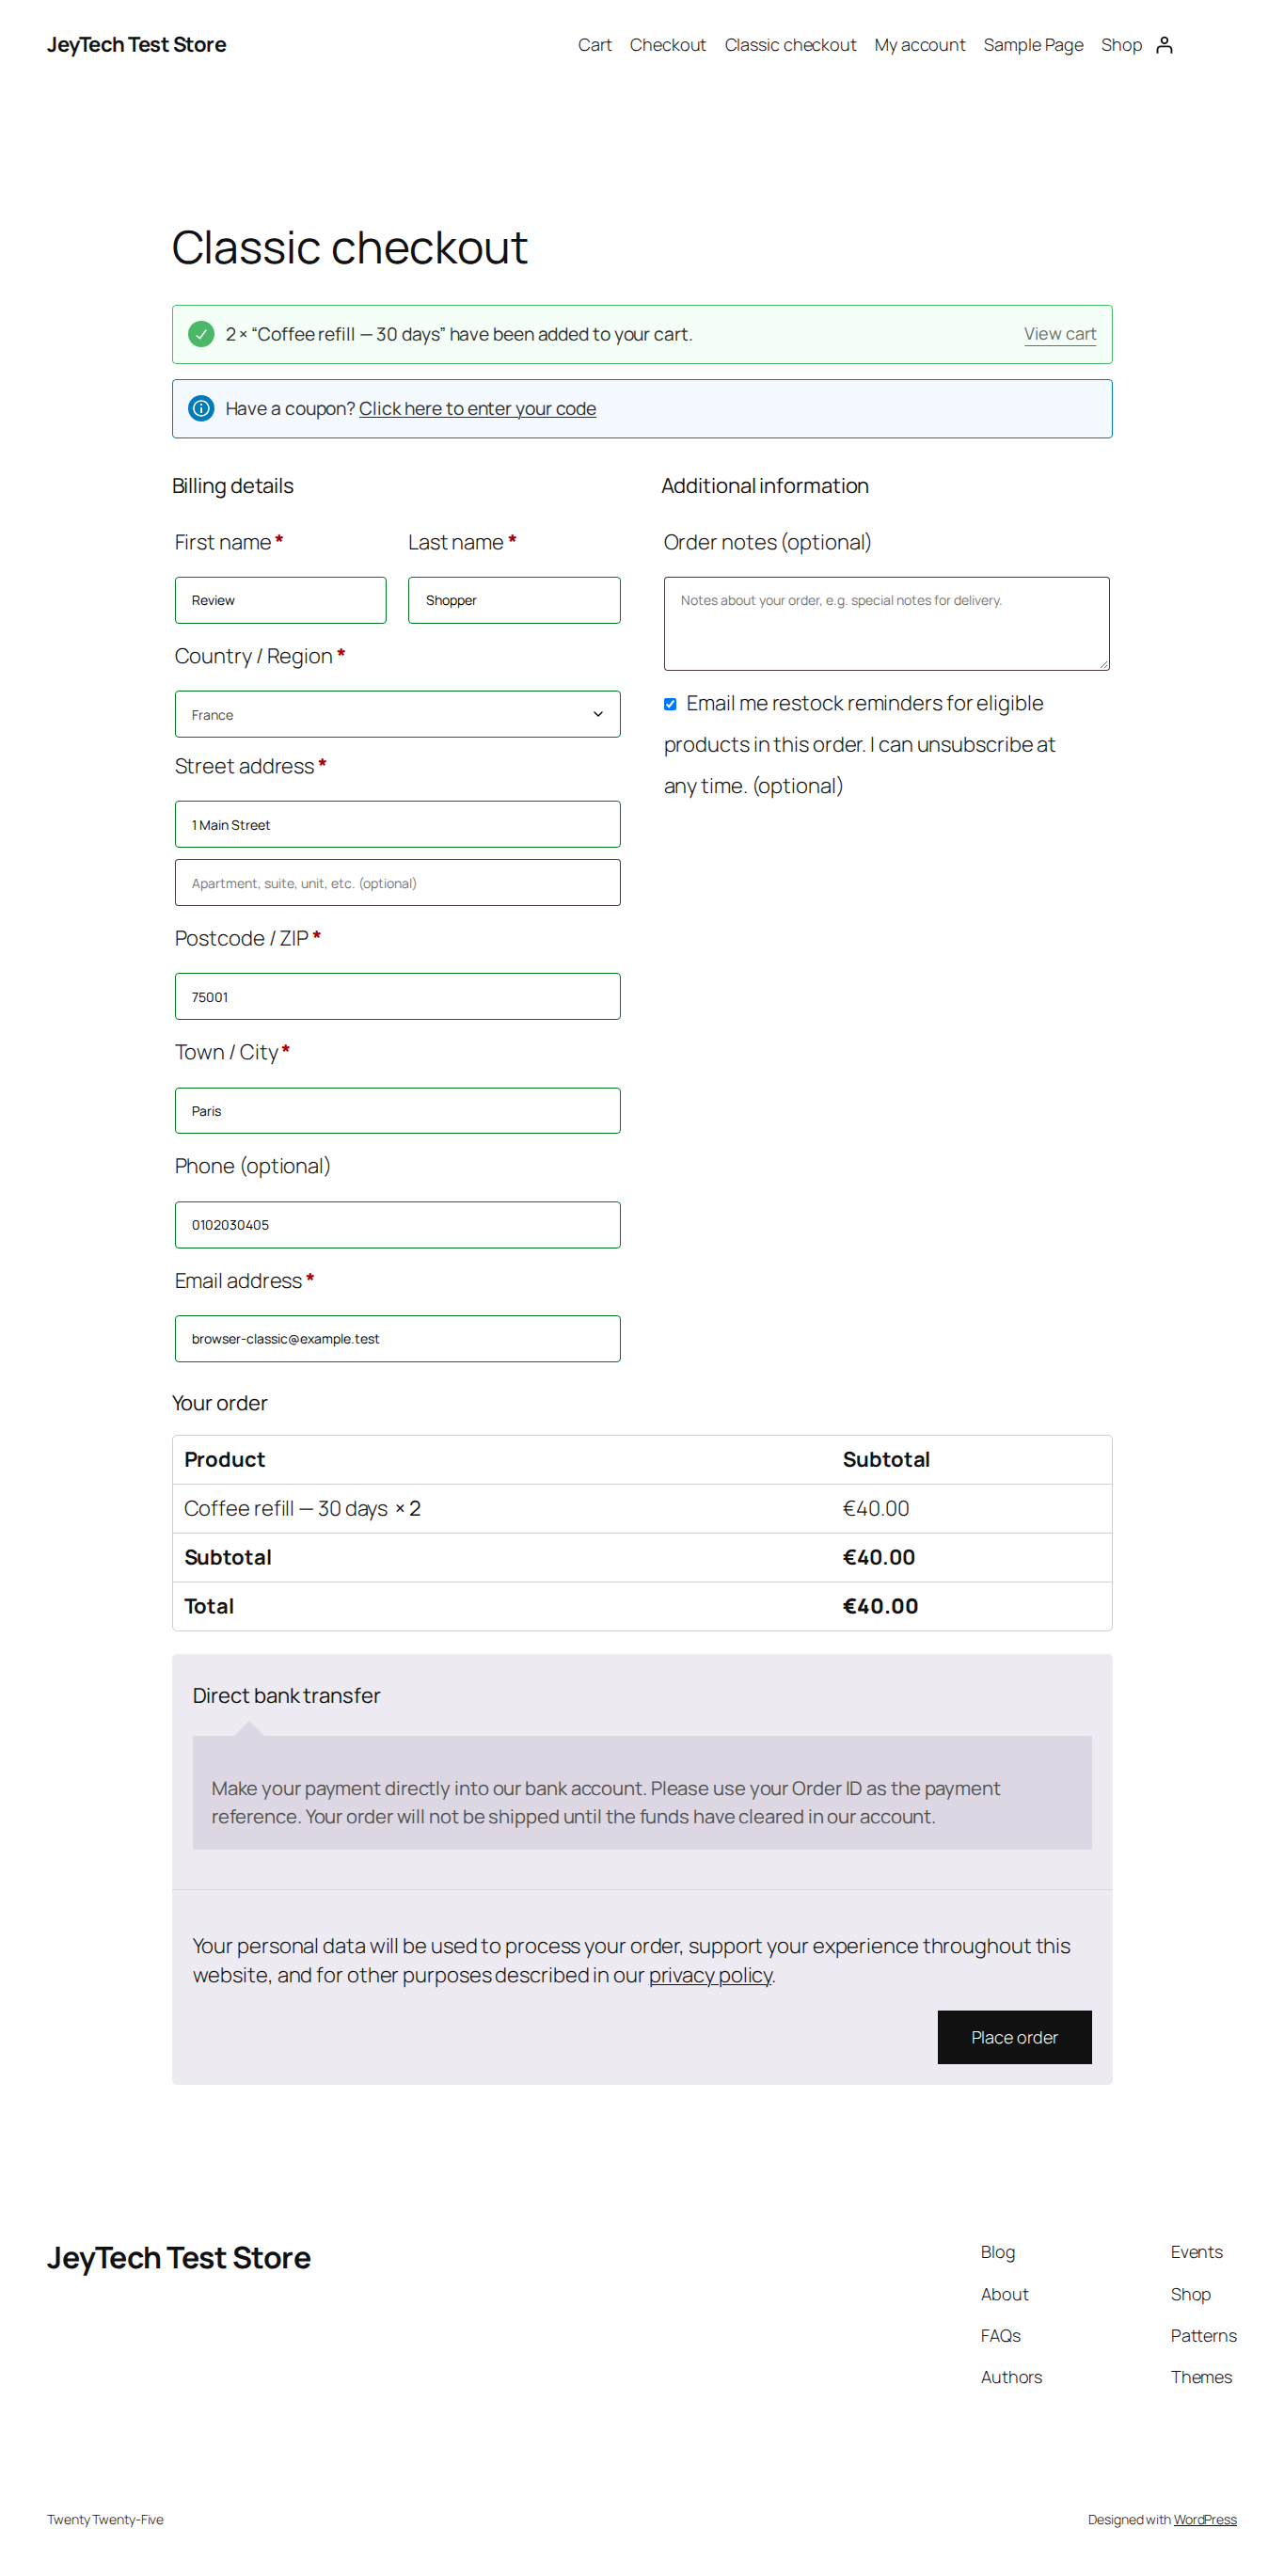Toggle the restock reminders email checkbox
This screenshot has height=2576, width=1284.
(670, 704)
